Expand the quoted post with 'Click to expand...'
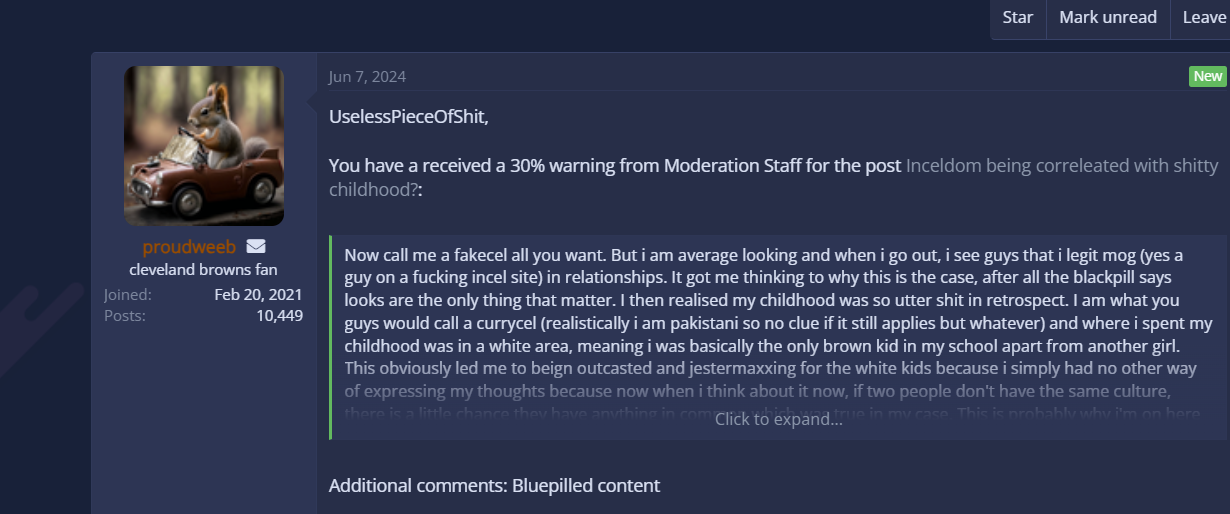Screen dimensions: 1230x514 click(x=778, y=419)
